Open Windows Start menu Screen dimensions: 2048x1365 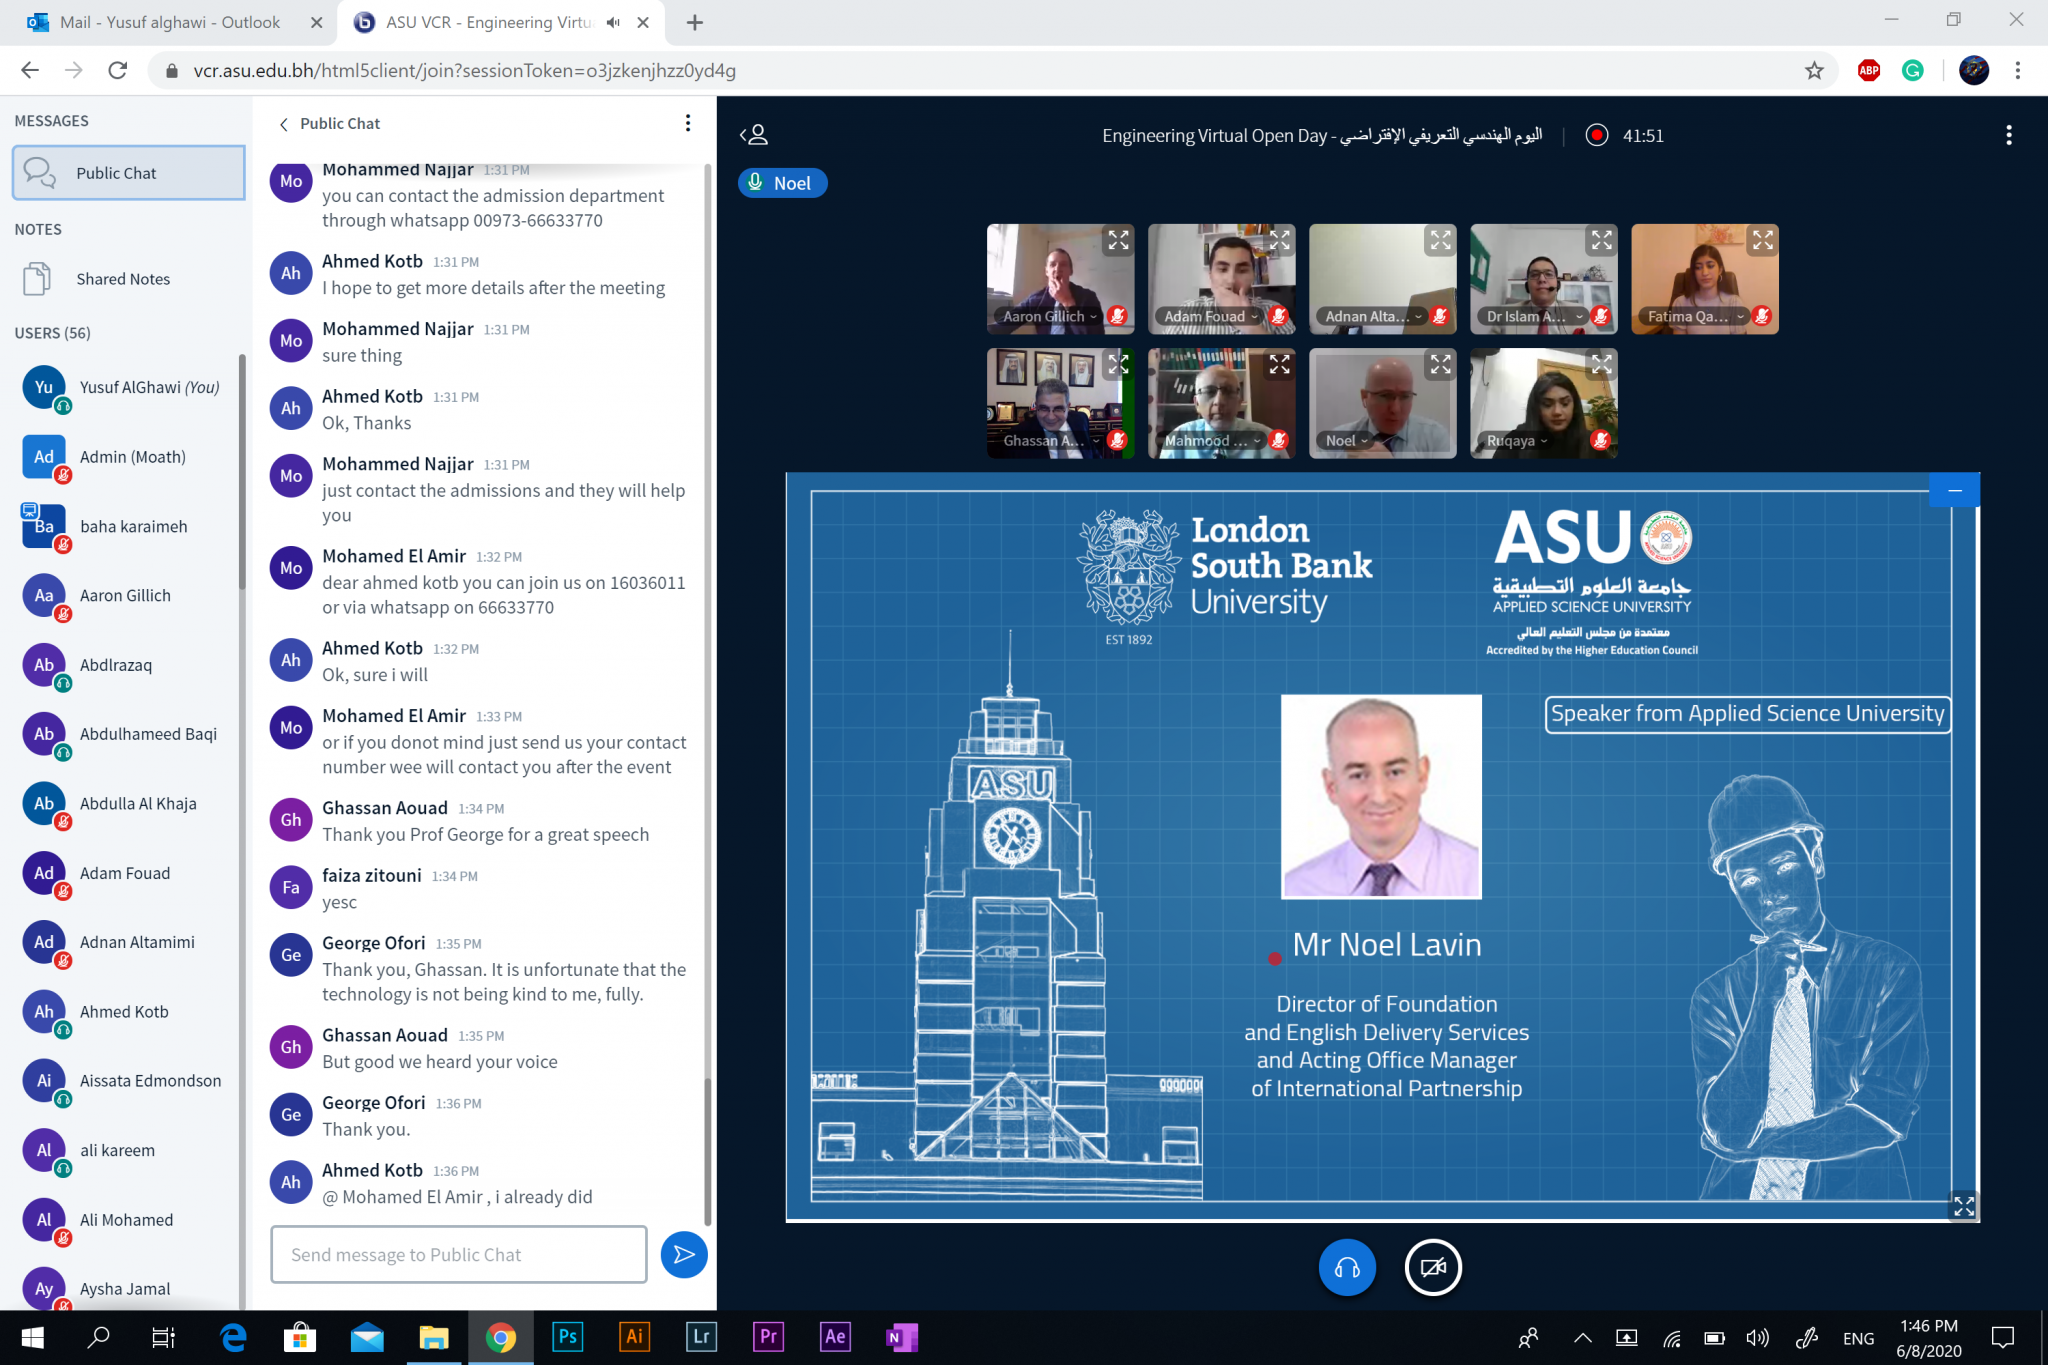[x=32, y=1337]
